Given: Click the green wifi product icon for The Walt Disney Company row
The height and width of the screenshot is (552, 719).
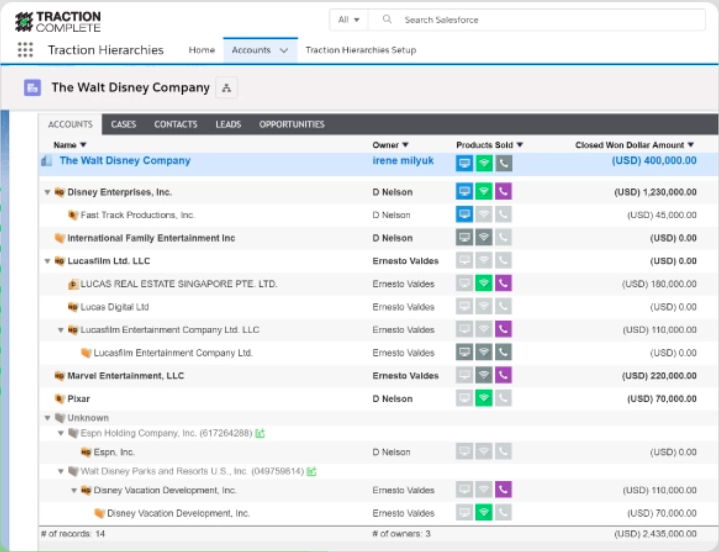Looking at the screenshot, I should pos(484,163).
